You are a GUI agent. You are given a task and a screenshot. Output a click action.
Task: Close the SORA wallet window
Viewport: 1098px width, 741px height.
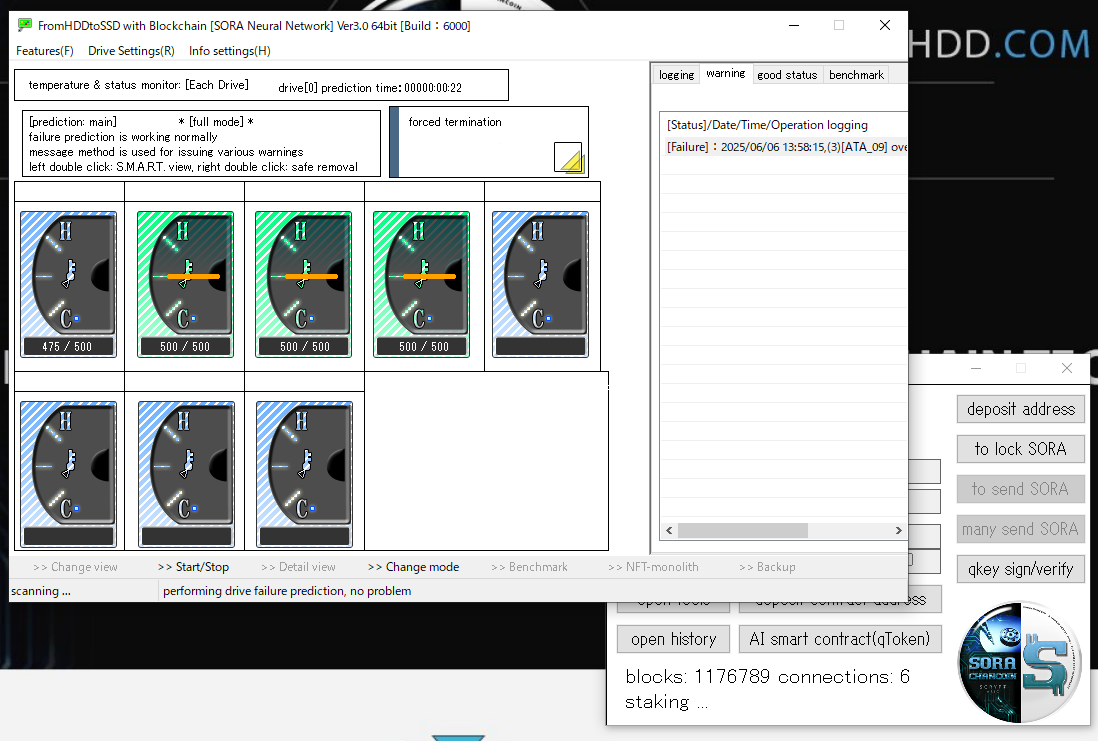[x=1066, y=368]
